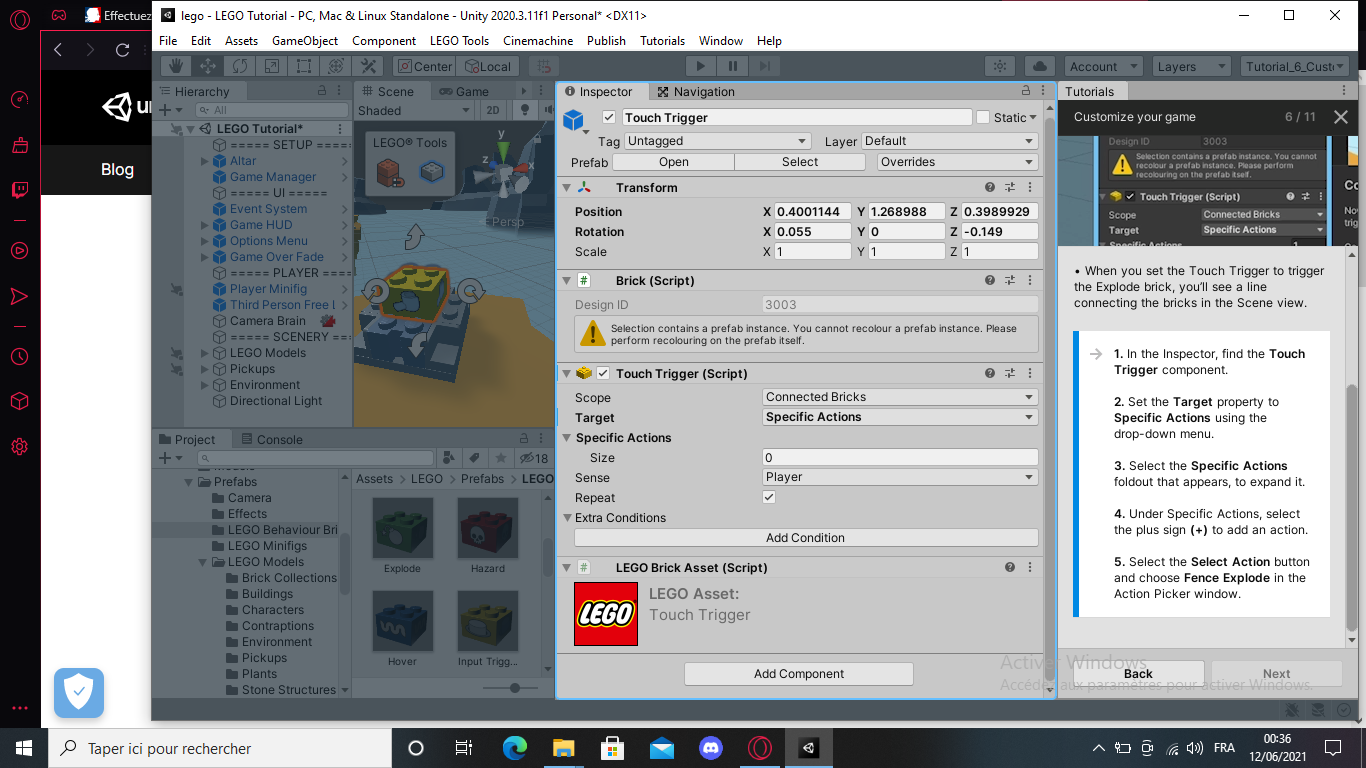The height and width of the screenshot is (768, 1366).
Task: Select the Move tool
Action: [x=206, y=65]
